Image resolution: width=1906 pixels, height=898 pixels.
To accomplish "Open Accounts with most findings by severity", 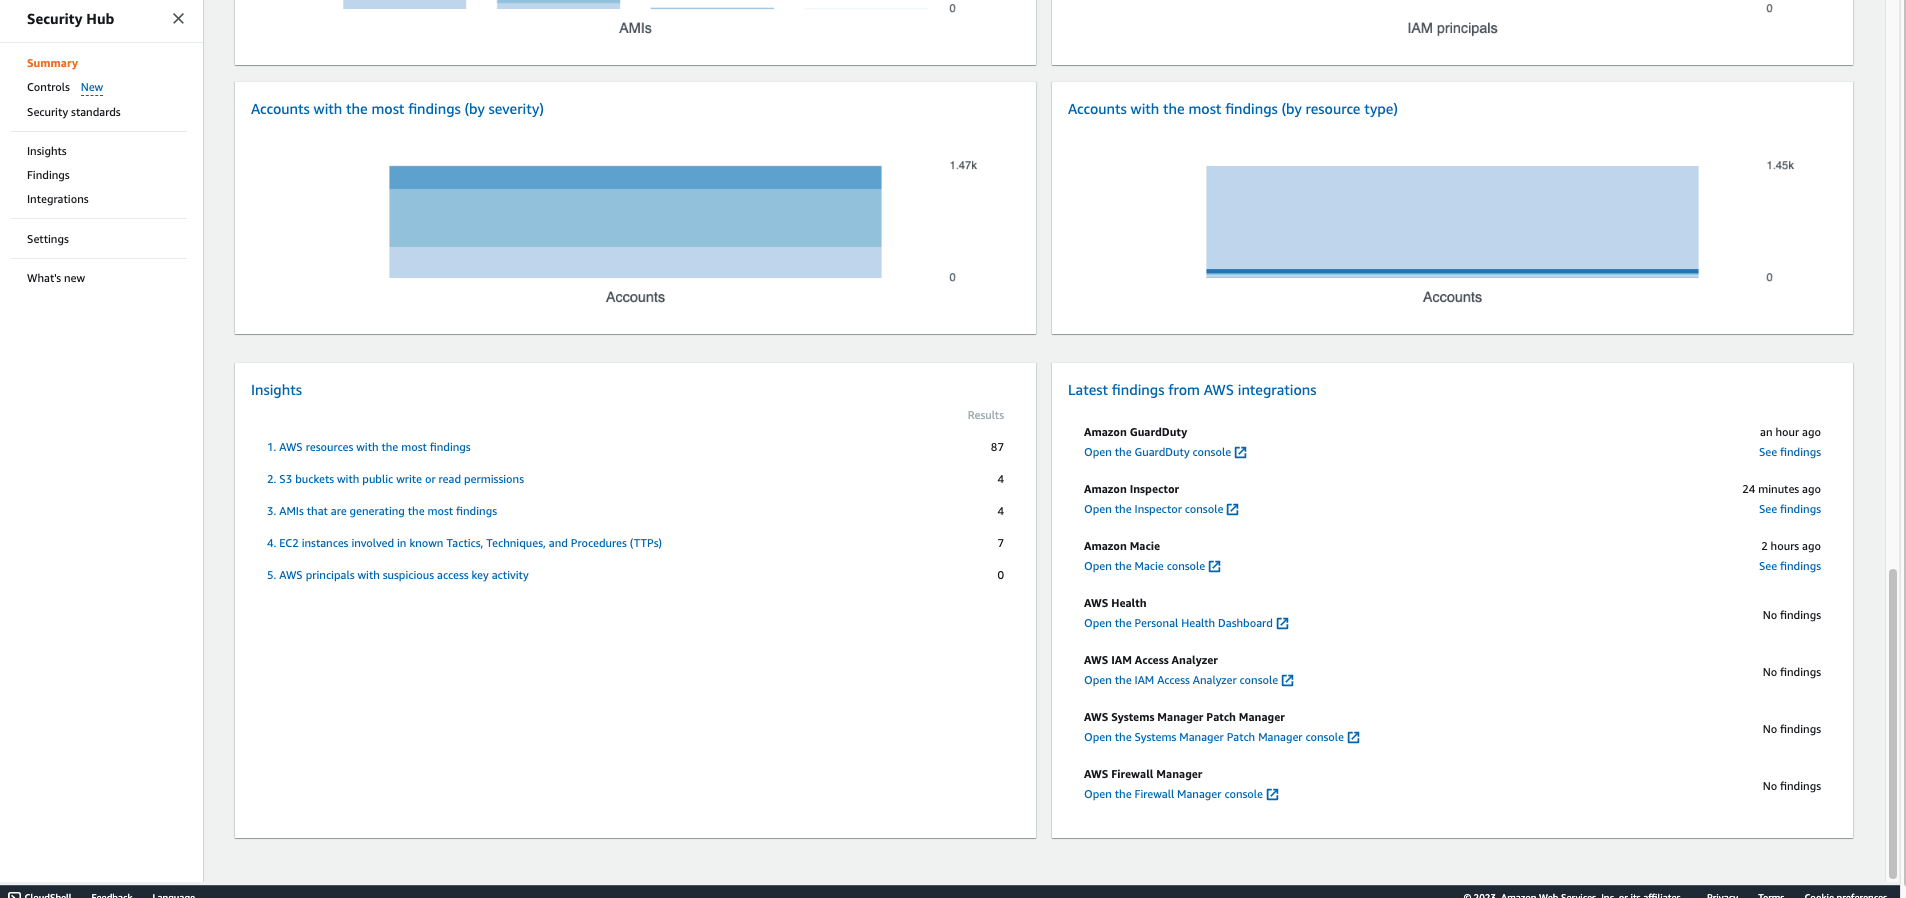I will [x=397, y=109].
